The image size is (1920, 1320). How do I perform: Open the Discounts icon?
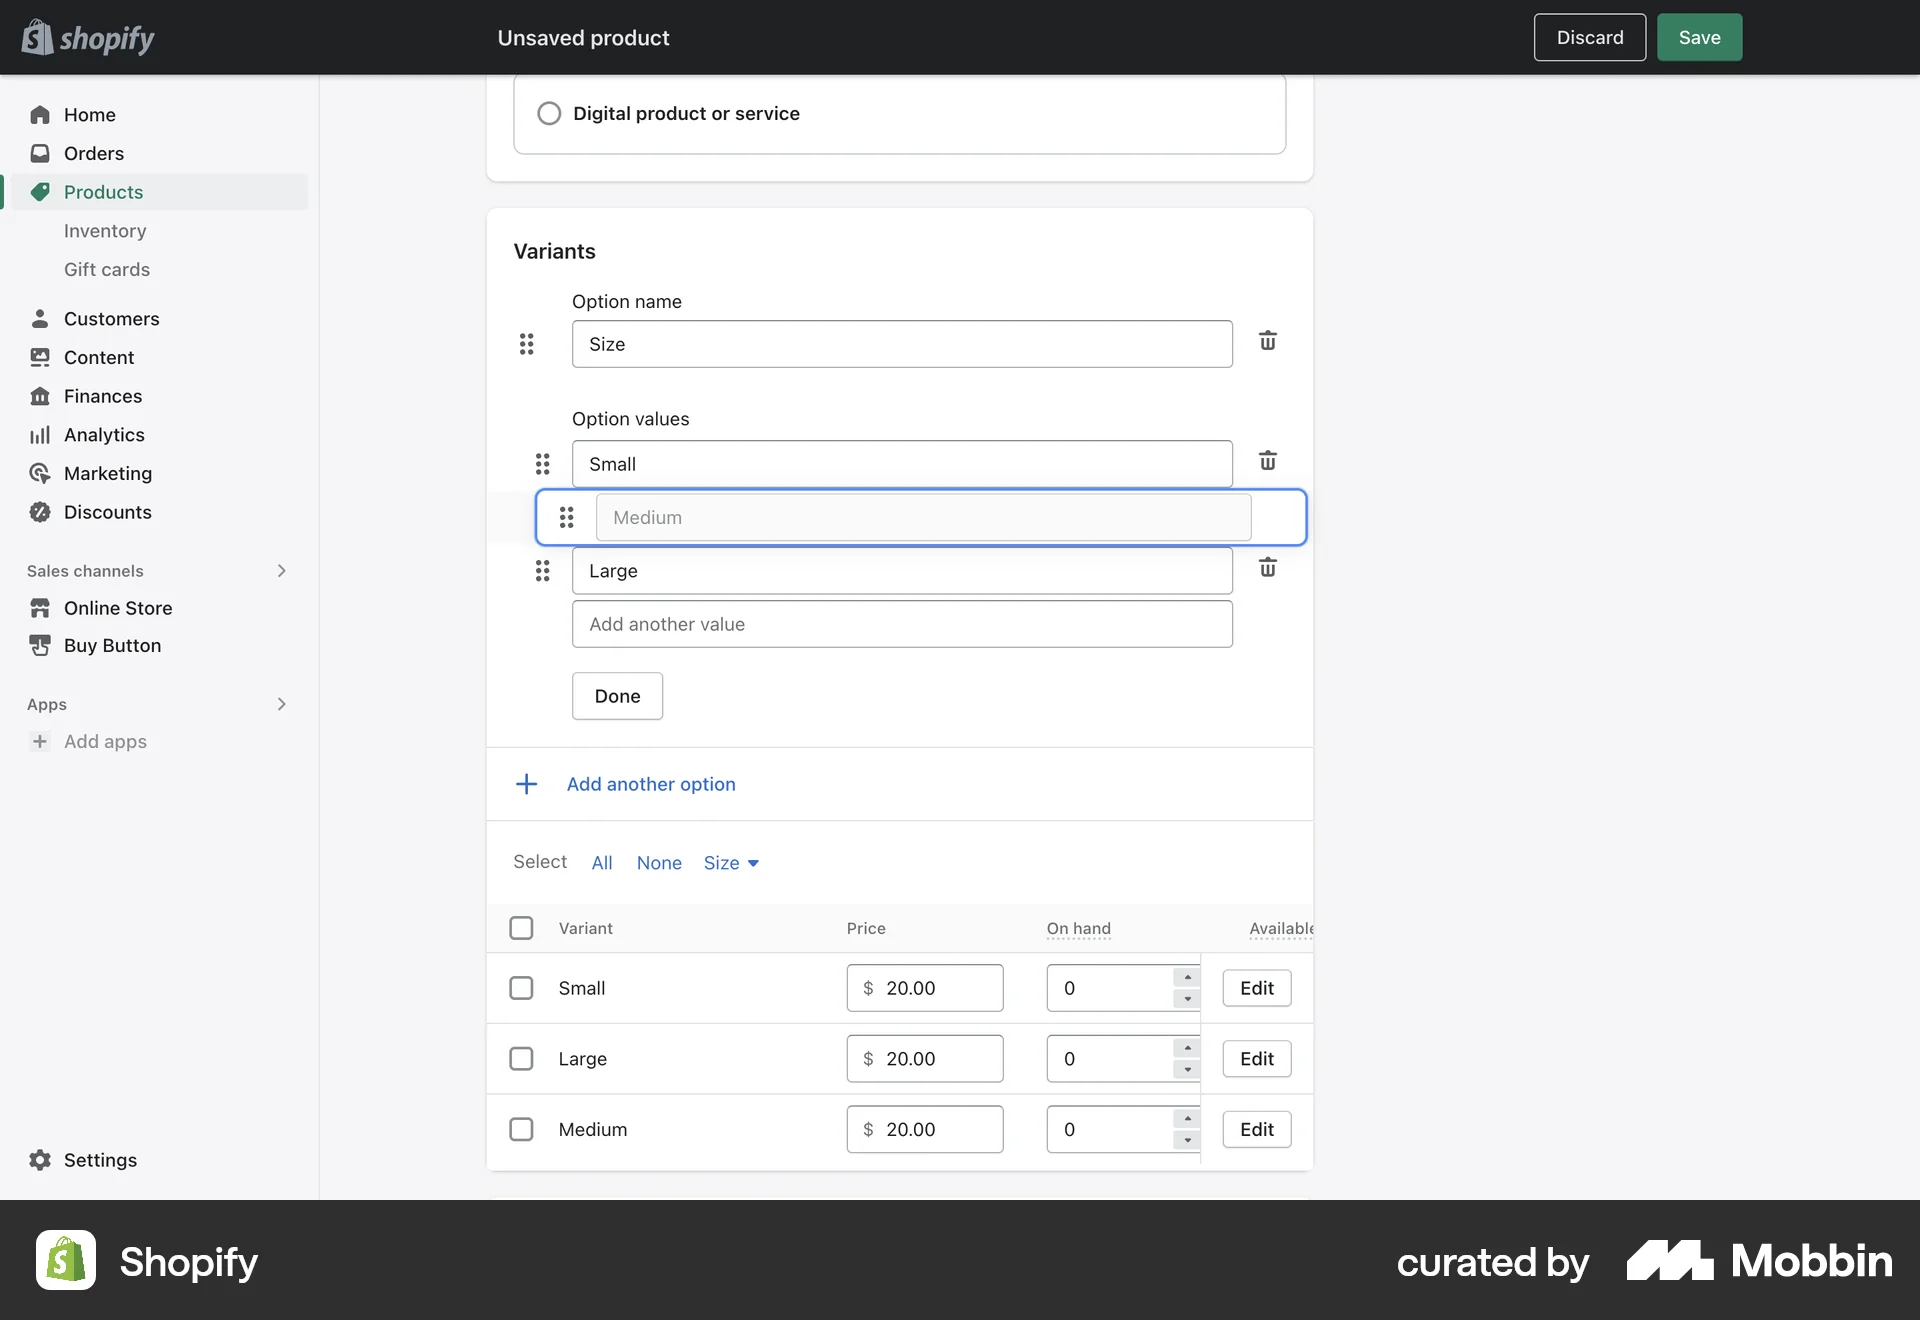(x=39, y=511)
